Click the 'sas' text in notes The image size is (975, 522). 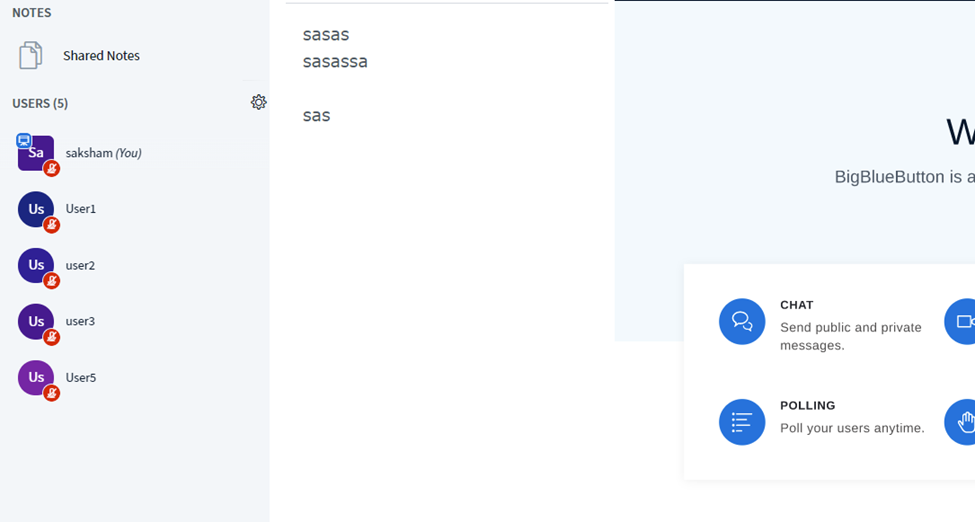pyautogui.click(x=317, y=116)
